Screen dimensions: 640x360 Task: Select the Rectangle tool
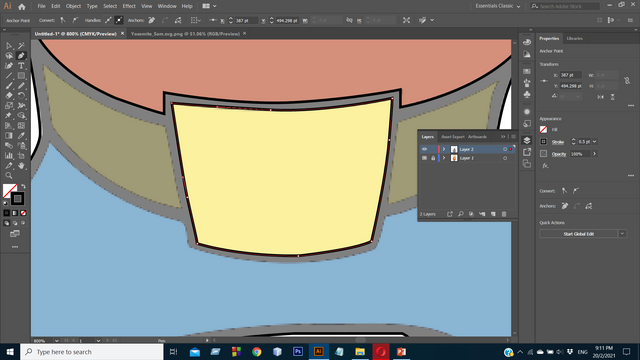pyautogui.click(x=21, y=76)
